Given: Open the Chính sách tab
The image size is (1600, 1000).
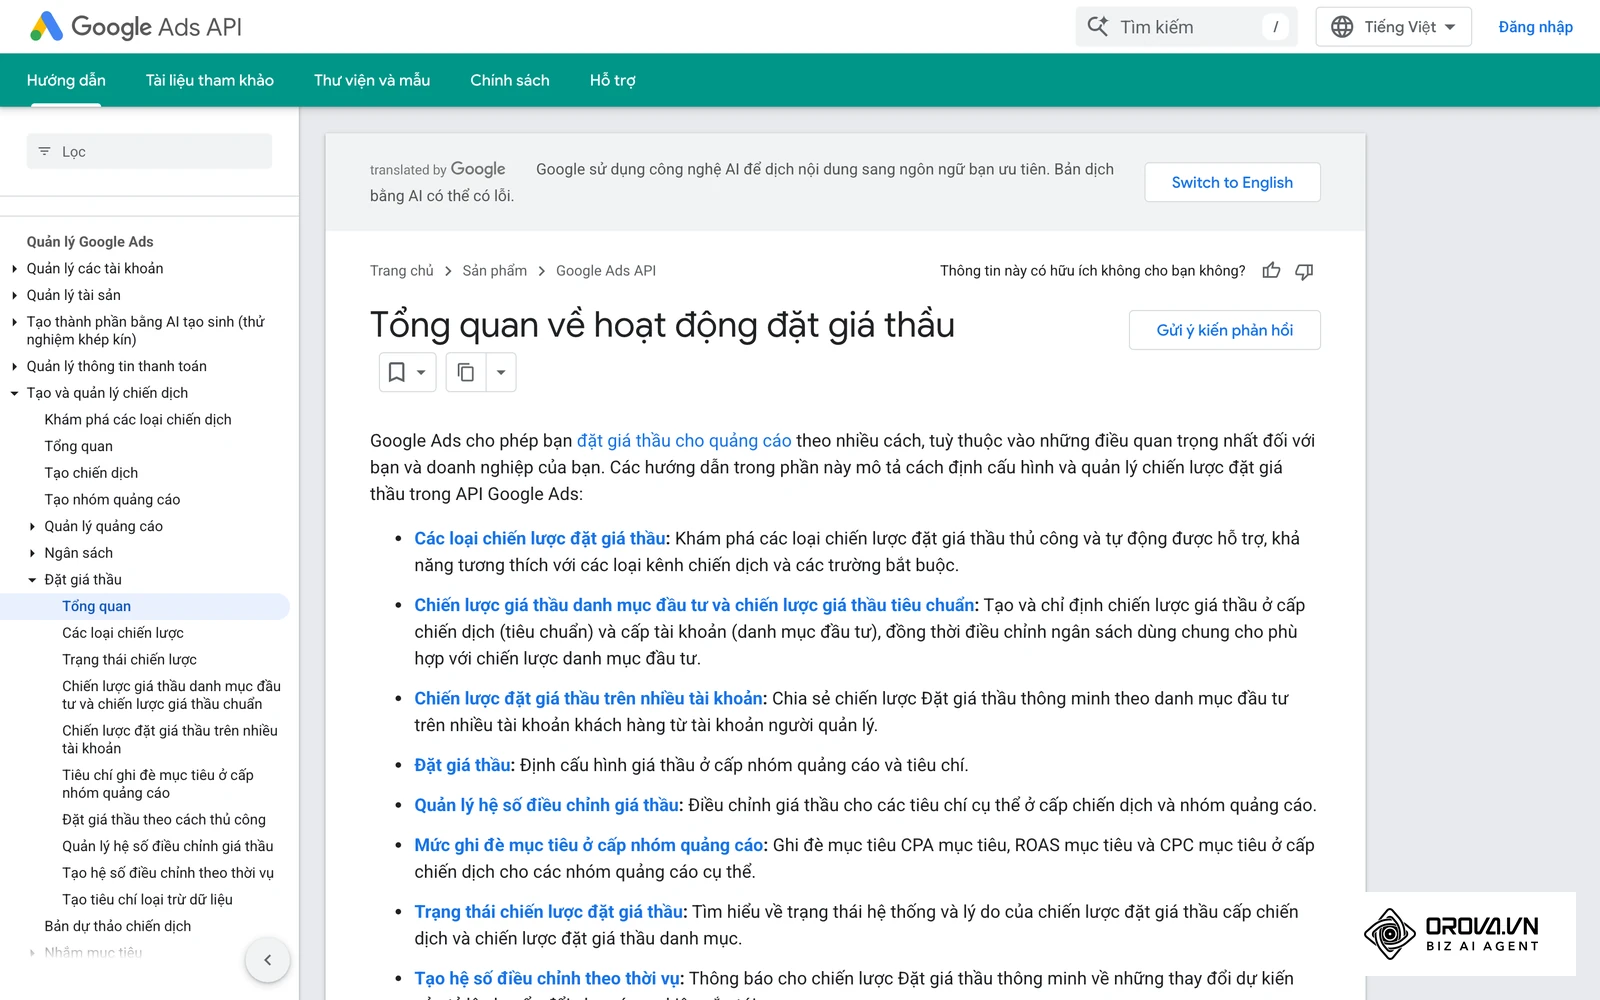Looking at the screenshot, I should click(510, 80).
